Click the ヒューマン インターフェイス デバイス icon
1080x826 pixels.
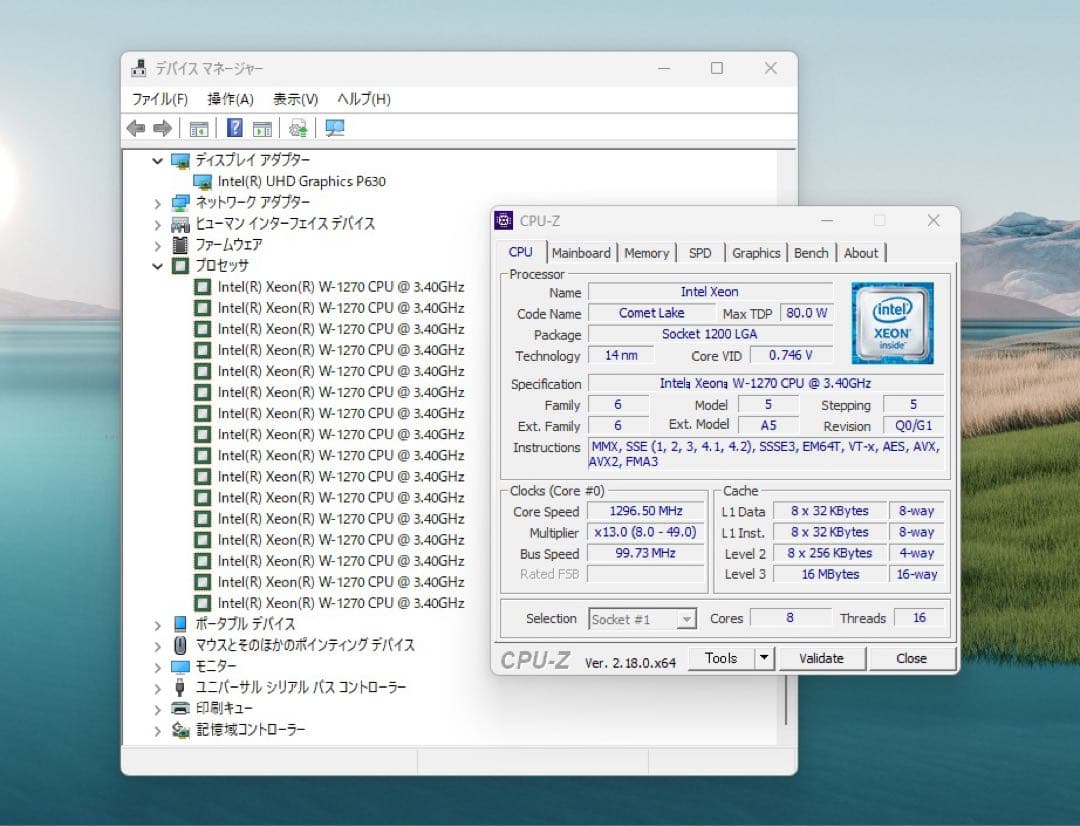click(180, 224)
